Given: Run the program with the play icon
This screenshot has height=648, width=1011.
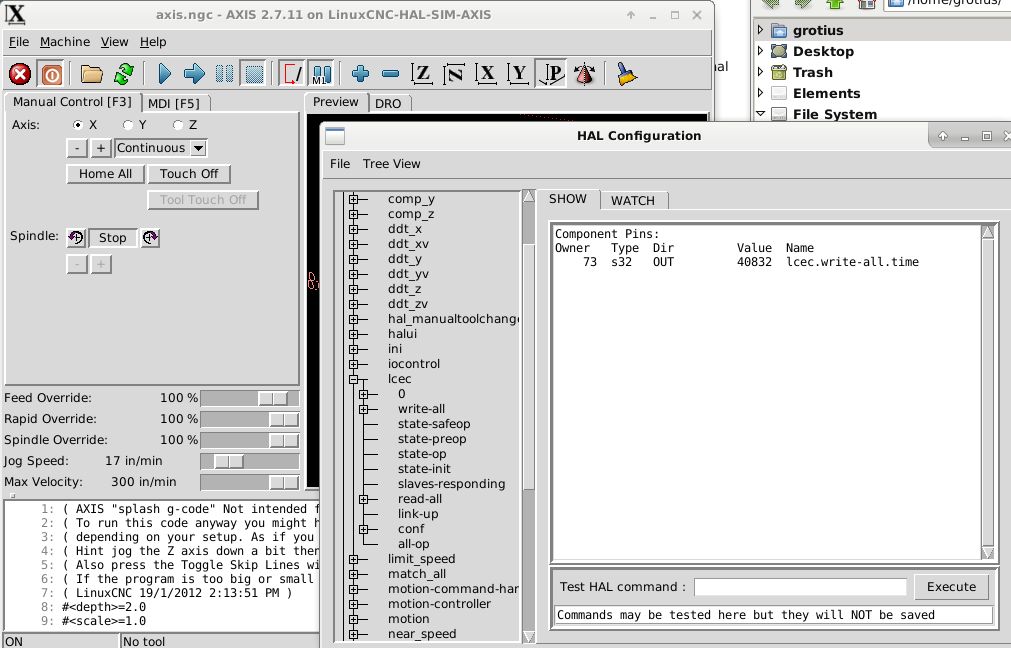Looking at the screenshot, I should [x=164, y=74].
